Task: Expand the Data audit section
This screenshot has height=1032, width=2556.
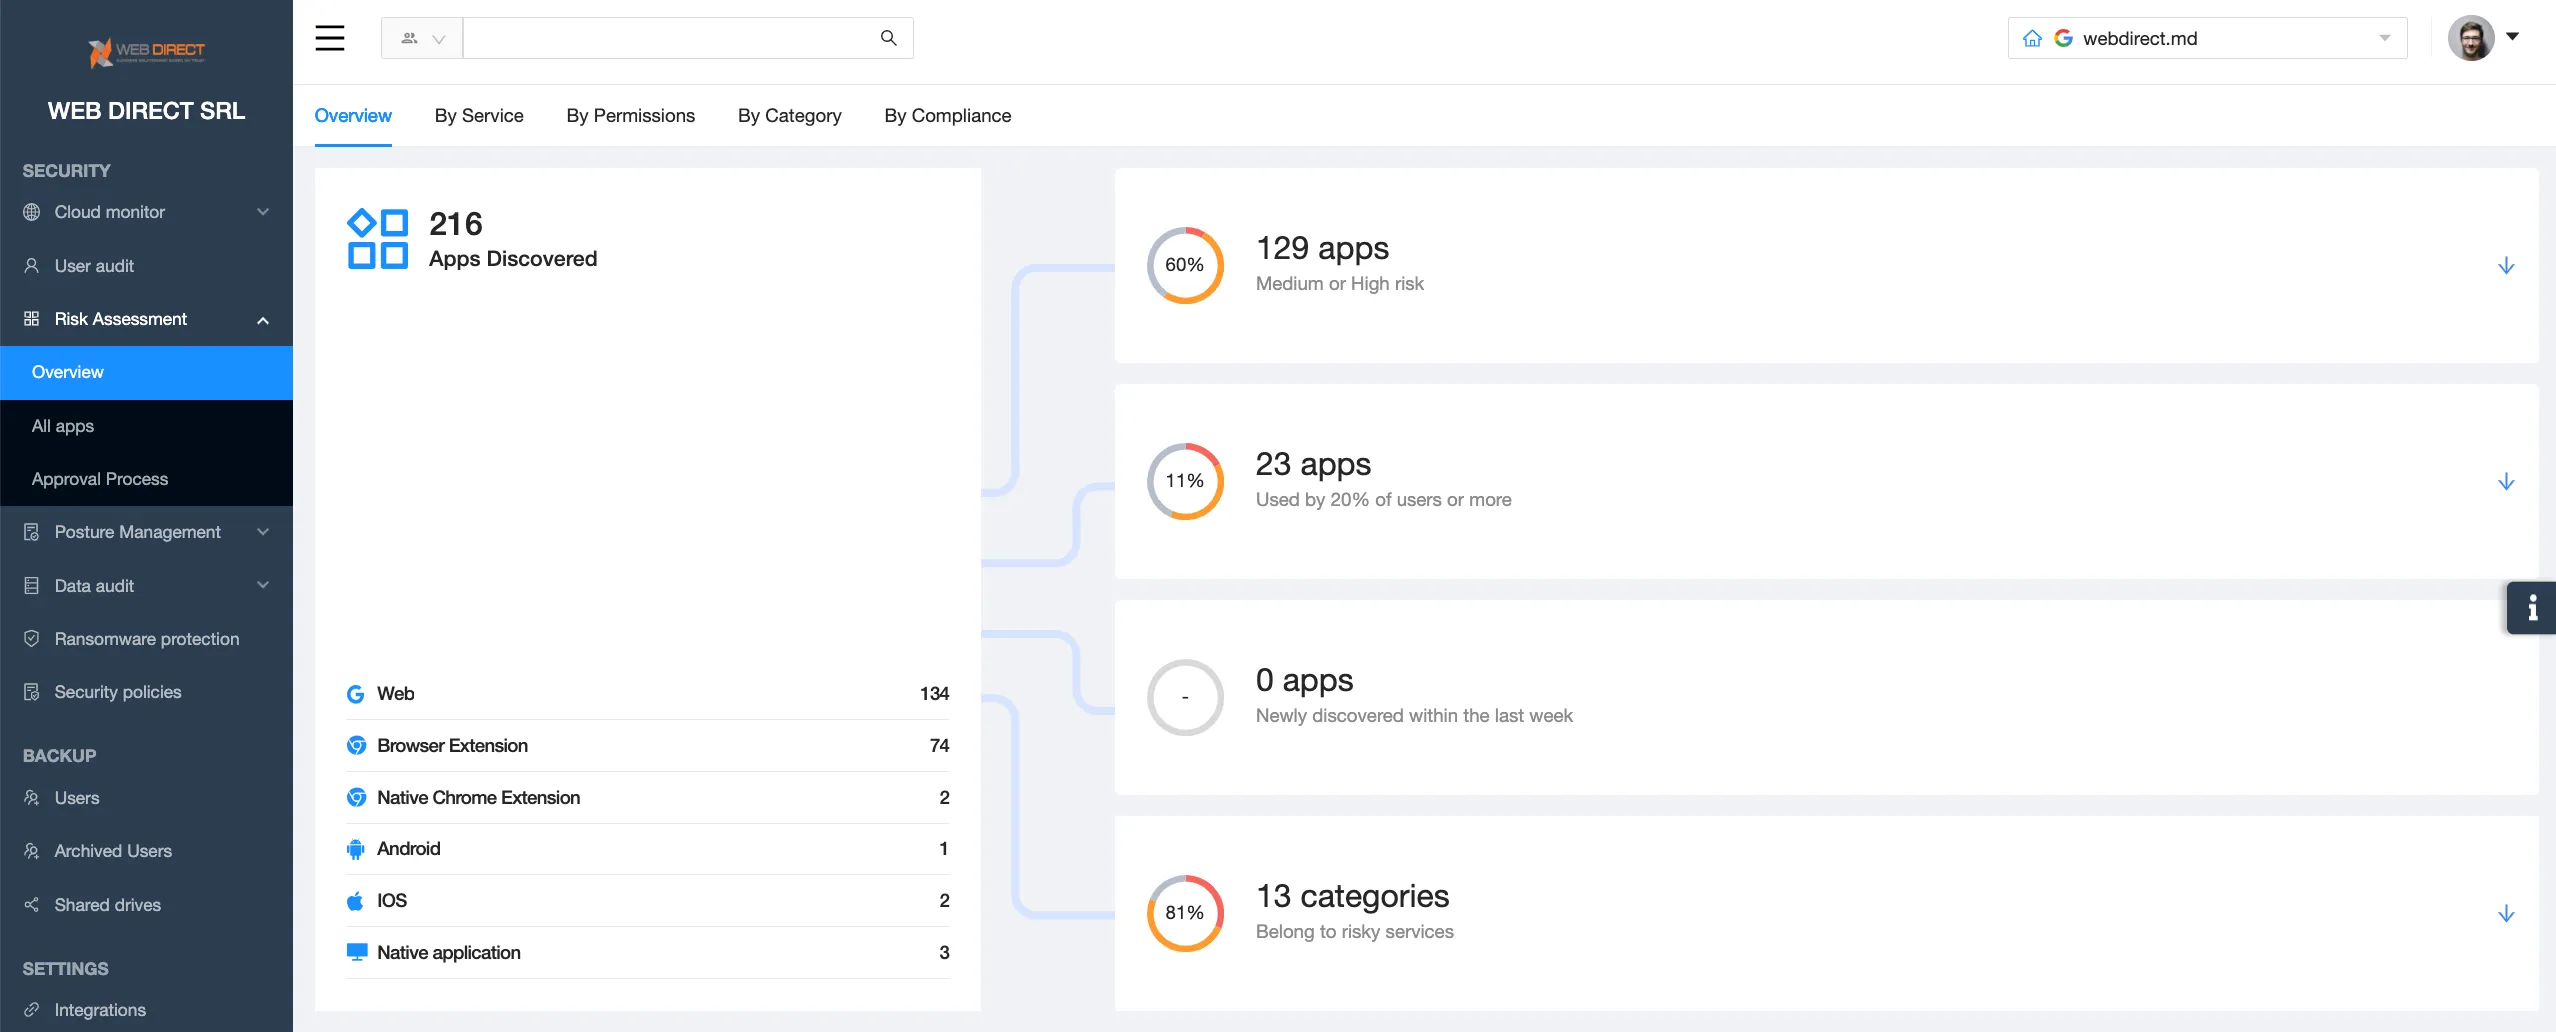Action: coord(94,585)
